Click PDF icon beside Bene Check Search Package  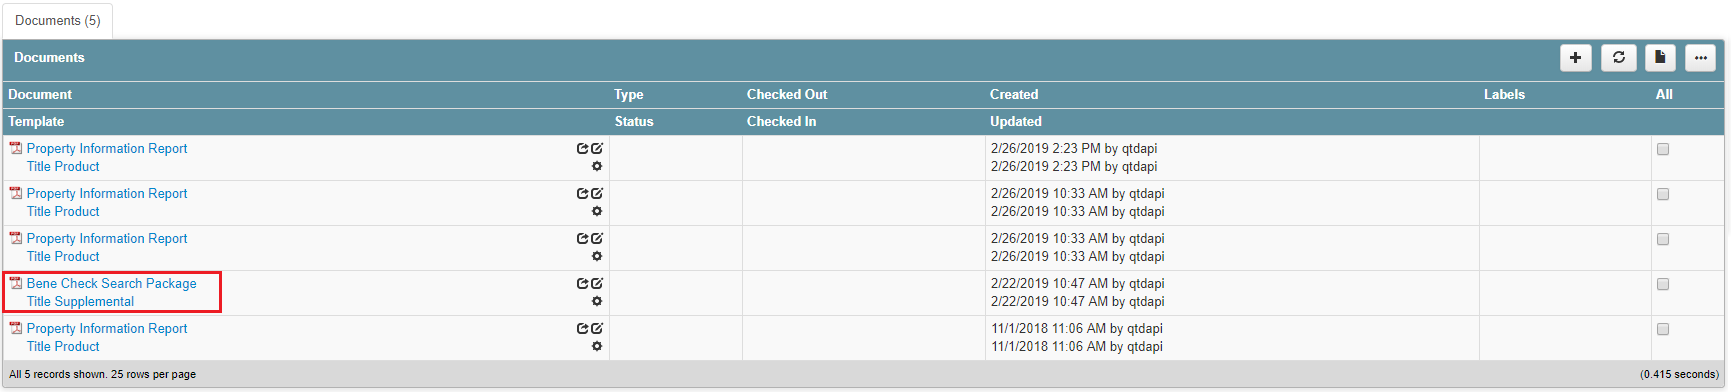(16, 283)
